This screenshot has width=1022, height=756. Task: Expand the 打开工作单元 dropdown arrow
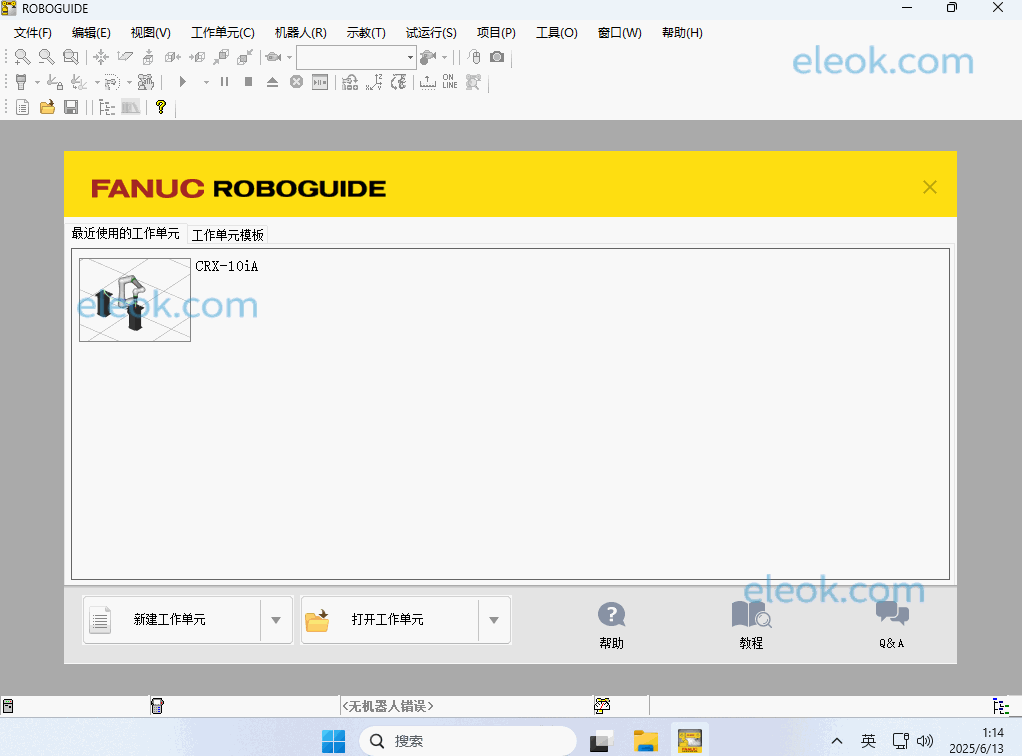pos(494,620)
